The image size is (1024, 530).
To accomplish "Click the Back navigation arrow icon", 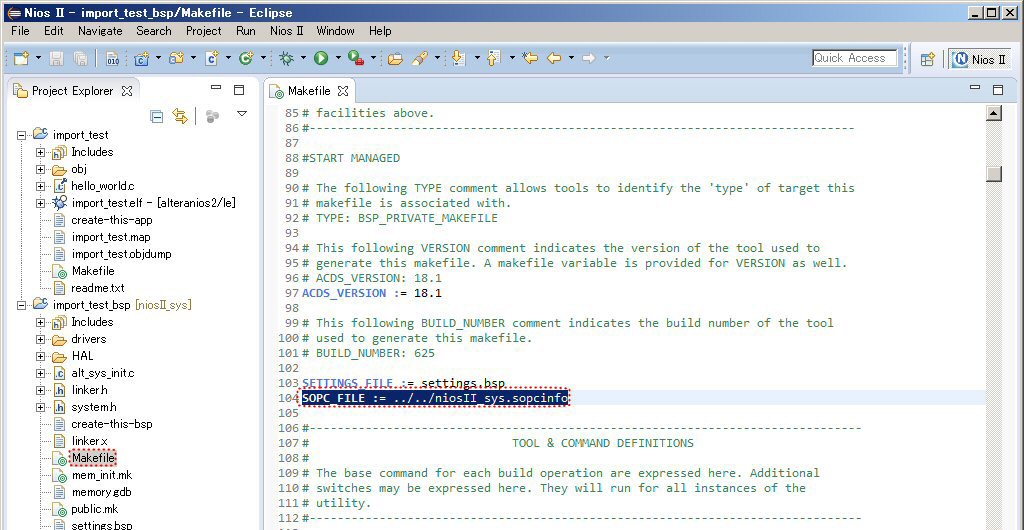I will (553, 59).
